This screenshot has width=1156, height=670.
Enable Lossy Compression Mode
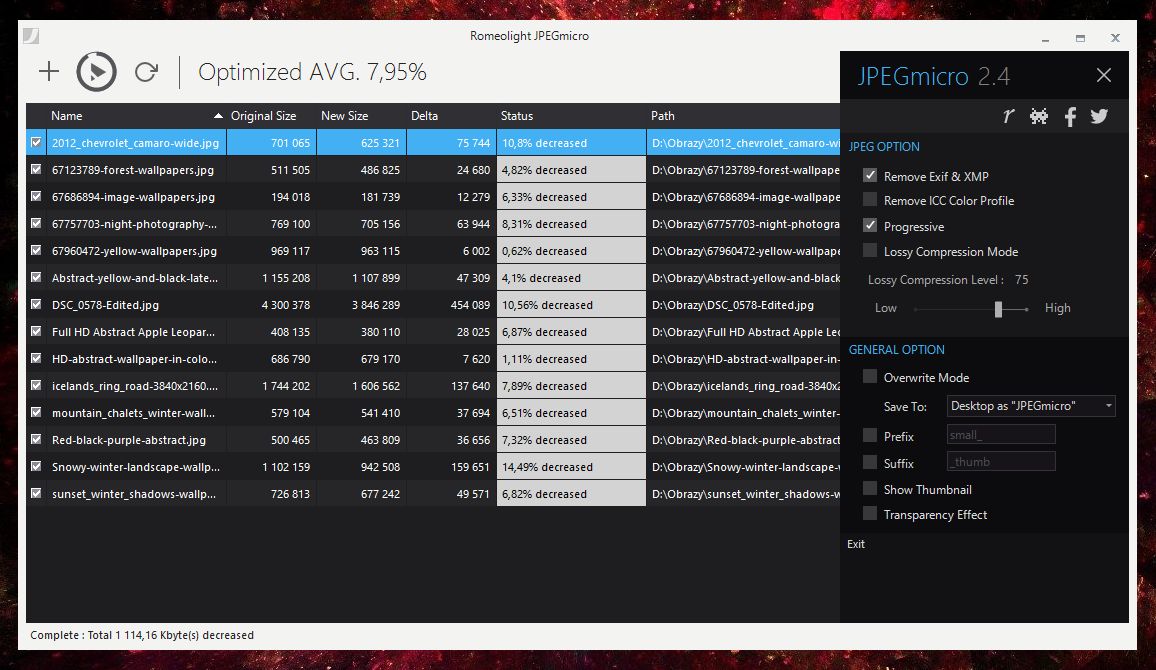tap(870, 251)
